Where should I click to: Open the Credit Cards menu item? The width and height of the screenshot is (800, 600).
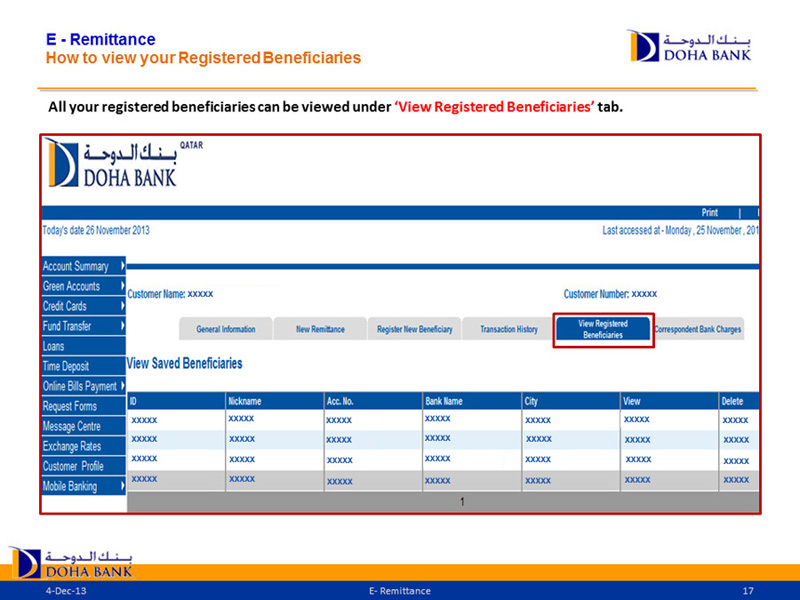click(65, 306)
